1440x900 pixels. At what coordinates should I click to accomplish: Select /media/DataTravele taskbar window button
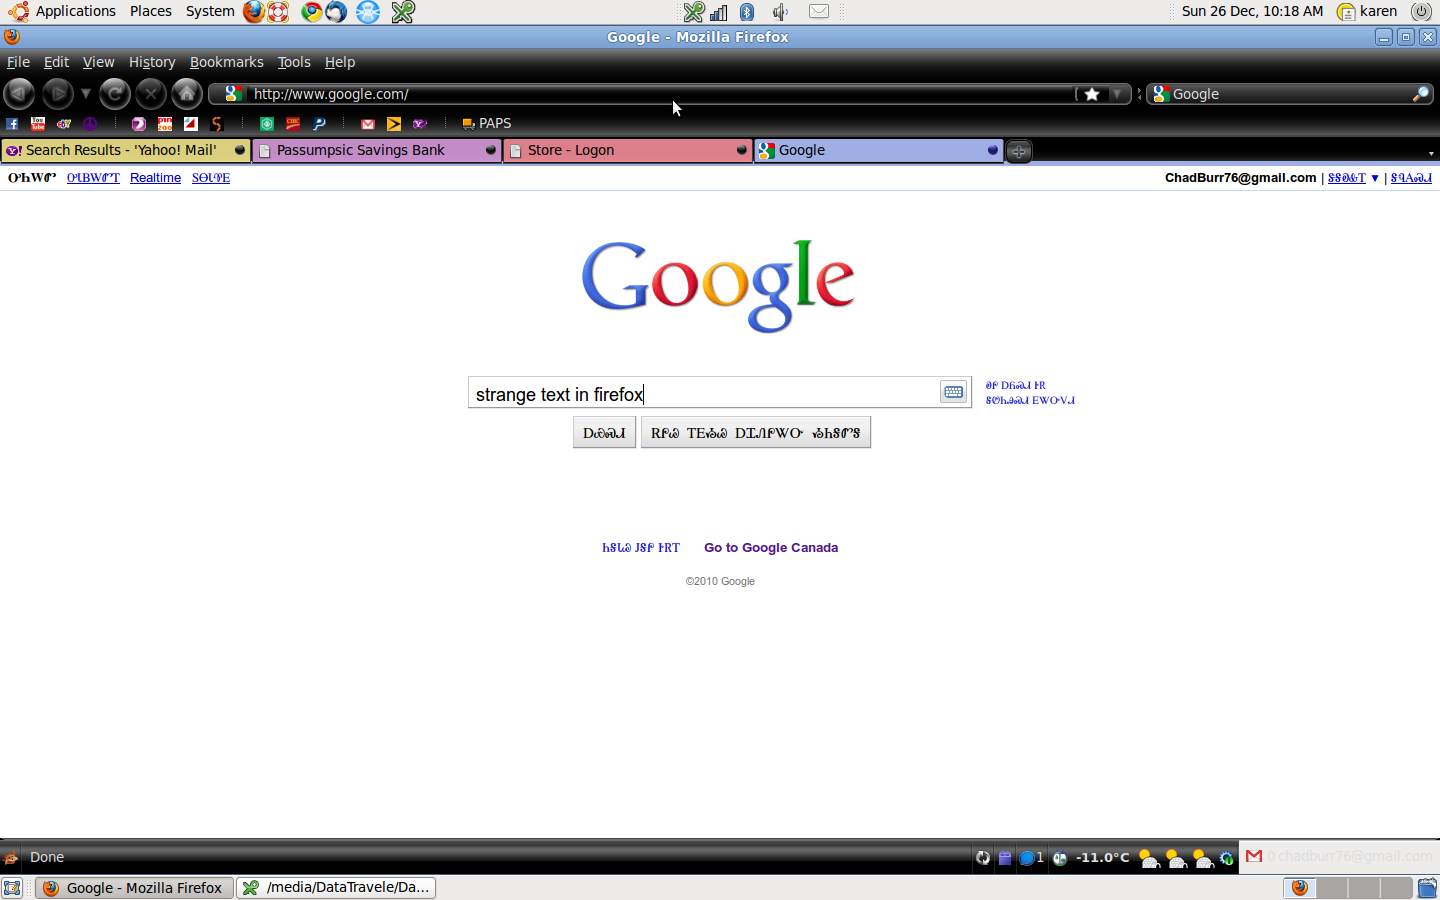tap(337, 887)
